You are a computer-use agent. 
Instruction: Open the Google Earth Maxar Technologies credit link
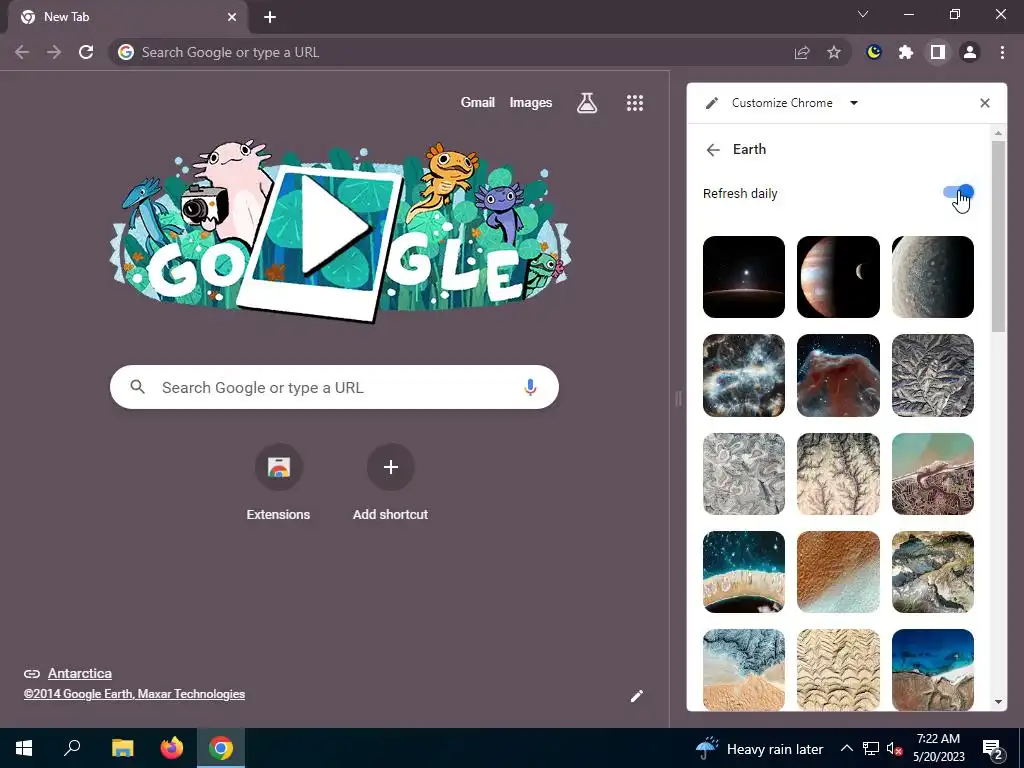pyautogui.click(x=135, y=694)
